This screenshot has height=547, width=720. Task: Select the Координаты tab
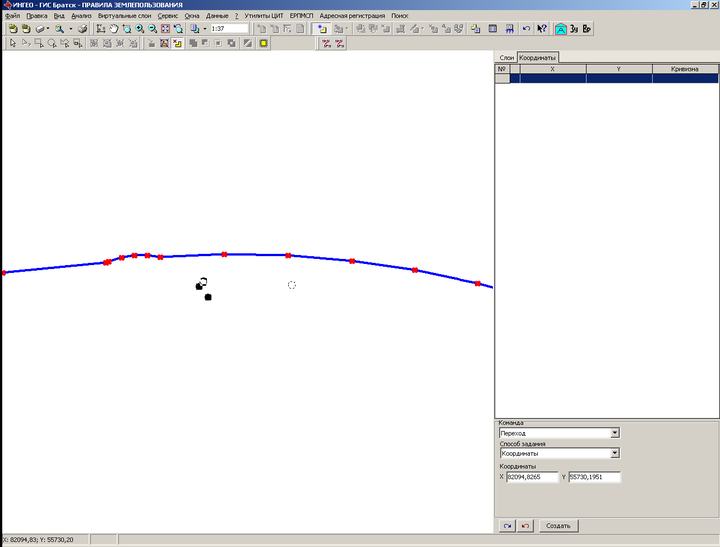pos(538,57)
